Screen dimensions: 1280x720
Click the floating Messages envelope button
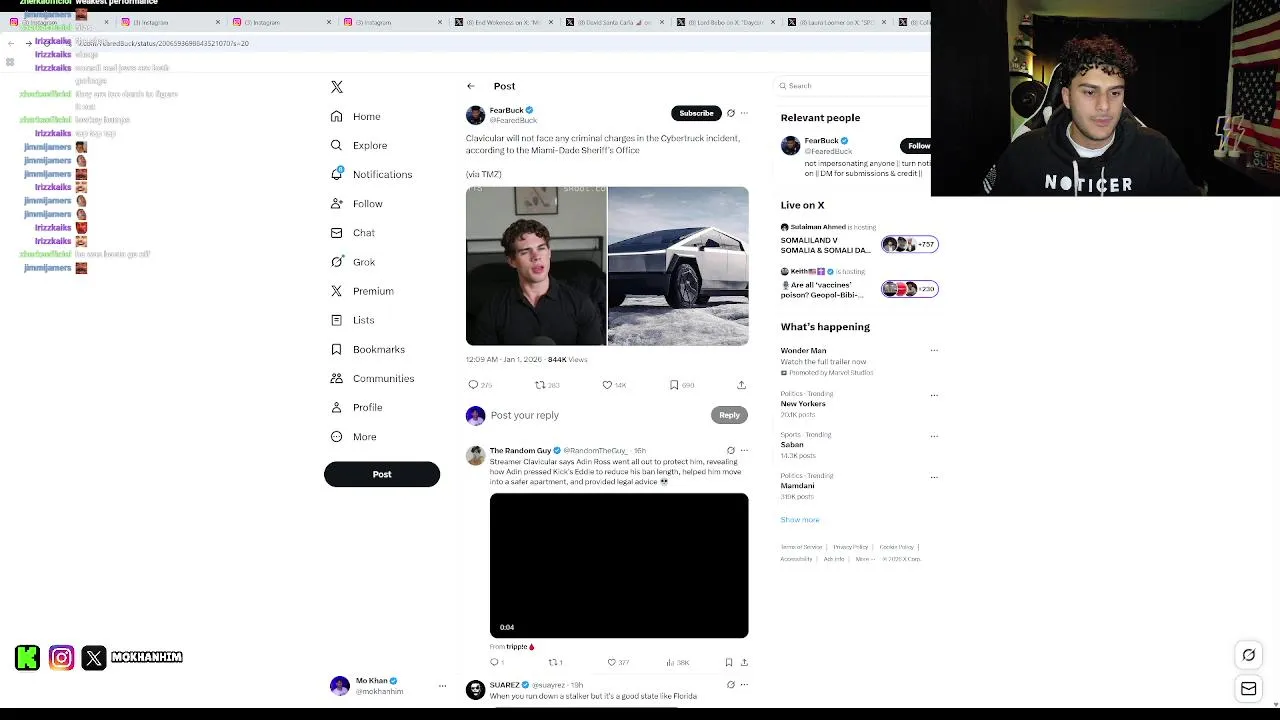[1249, 689]
